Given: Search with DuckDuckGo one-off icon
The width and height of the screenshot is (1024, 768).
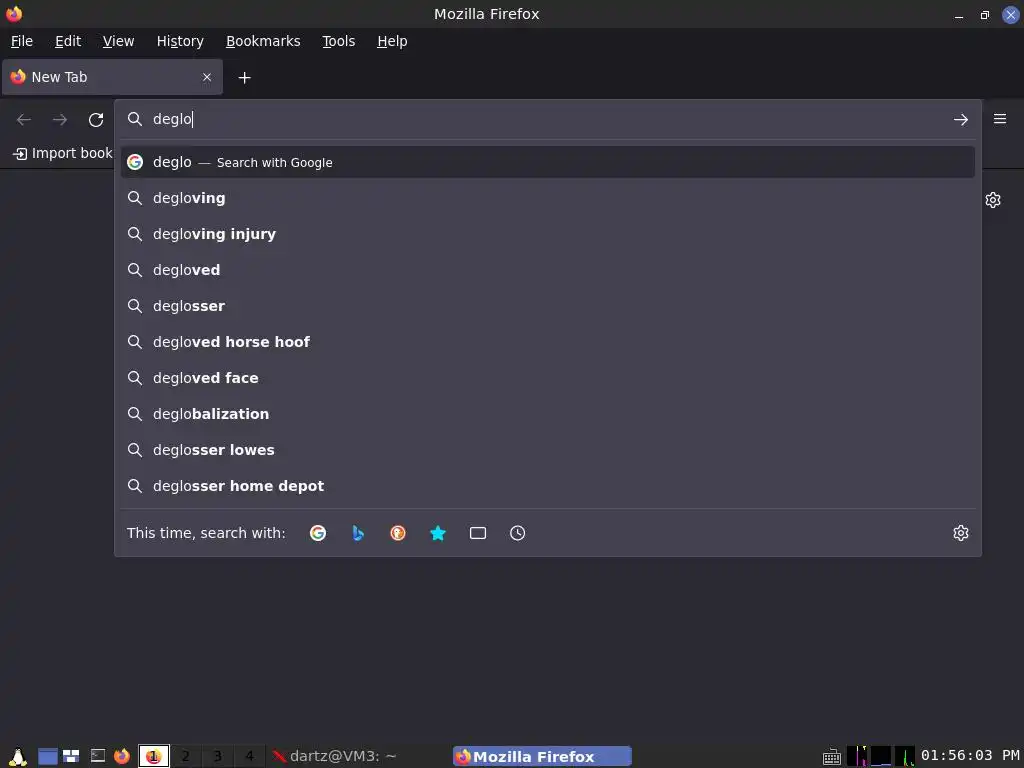Looking at the screenshot, I should click(398, 533).
